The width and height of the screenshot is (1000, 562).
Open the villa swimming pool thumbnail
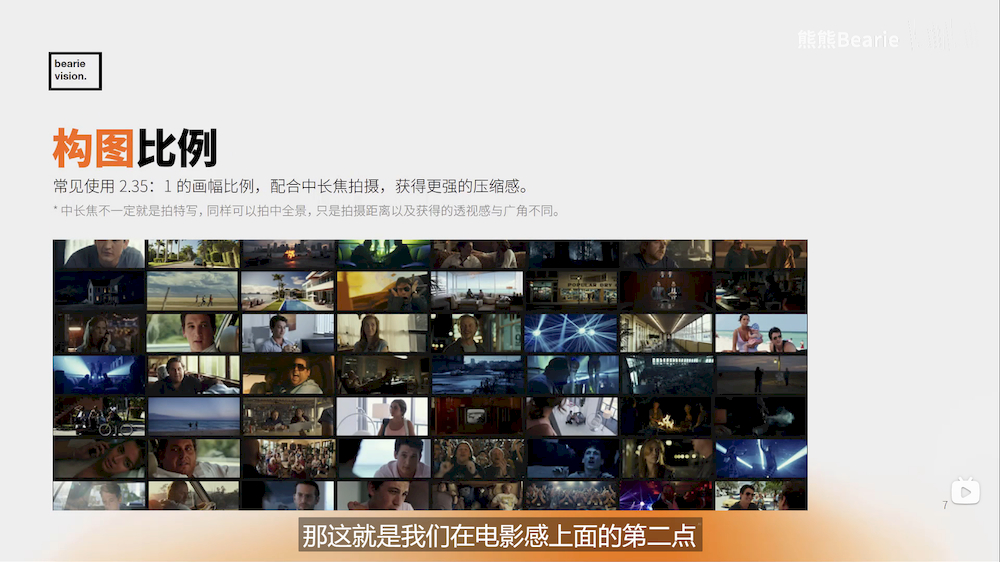click(287, 290)
